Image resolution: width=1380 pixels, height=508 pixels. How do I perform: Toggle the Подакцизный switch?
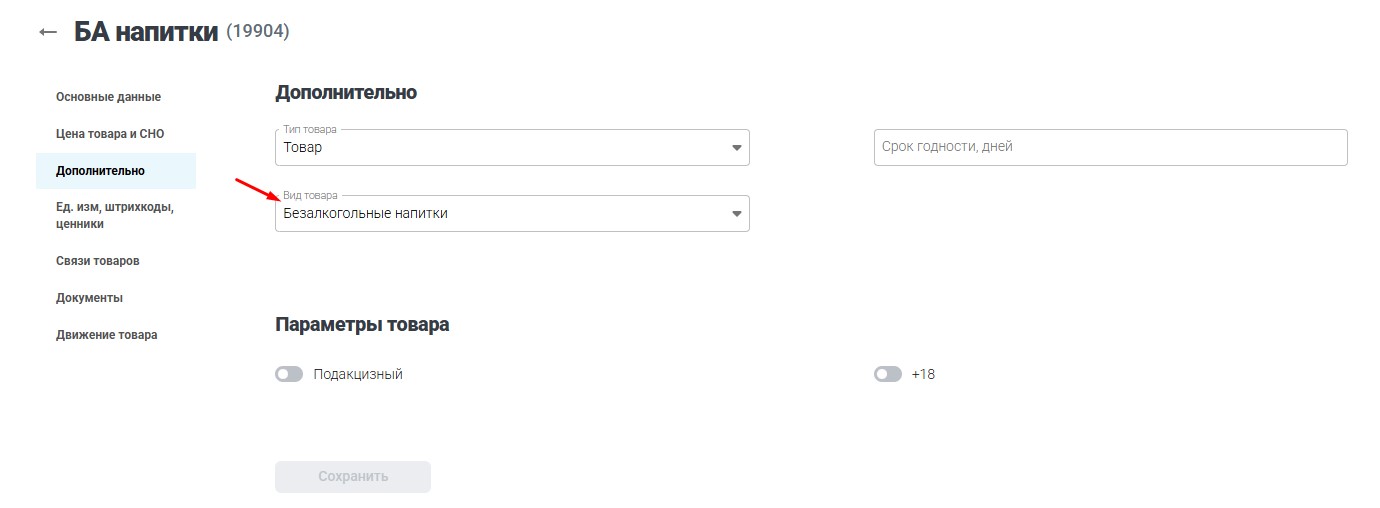(x=289, y=374)
